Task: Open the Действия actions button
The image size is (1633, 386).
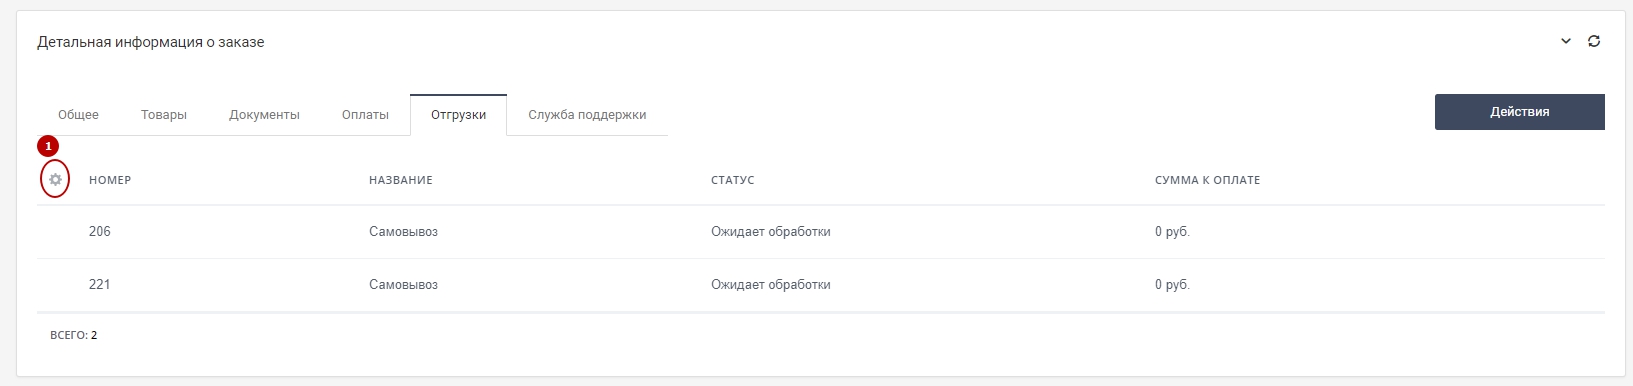Action: click(1519, 112)
